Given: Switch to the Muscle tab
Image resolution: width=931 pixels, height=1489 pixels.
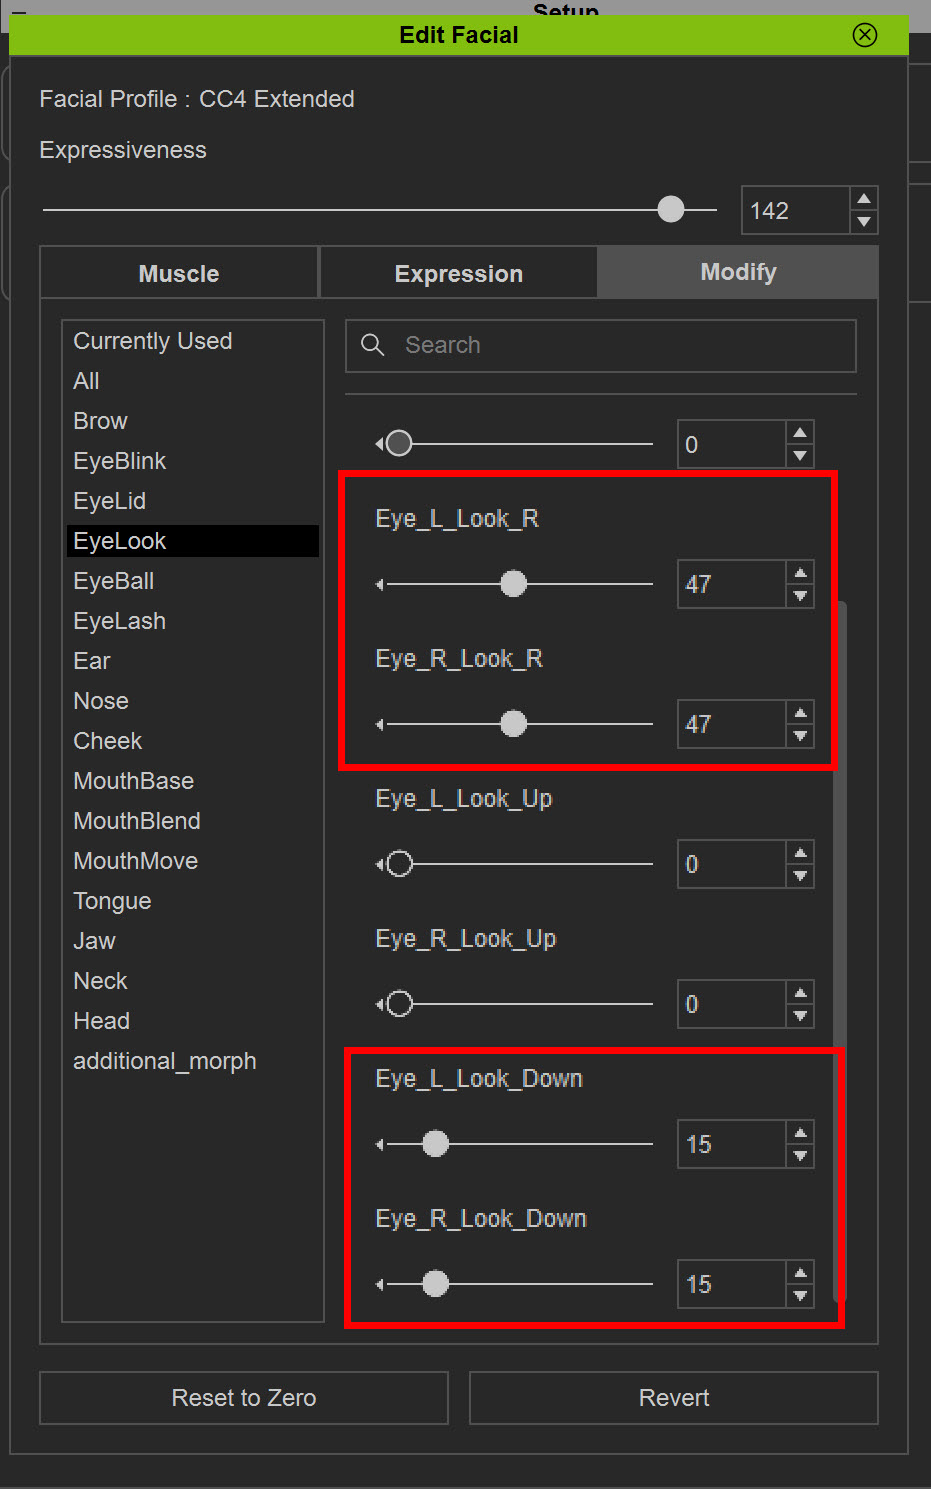Looking at the screenshot, I should coord(179,273).
